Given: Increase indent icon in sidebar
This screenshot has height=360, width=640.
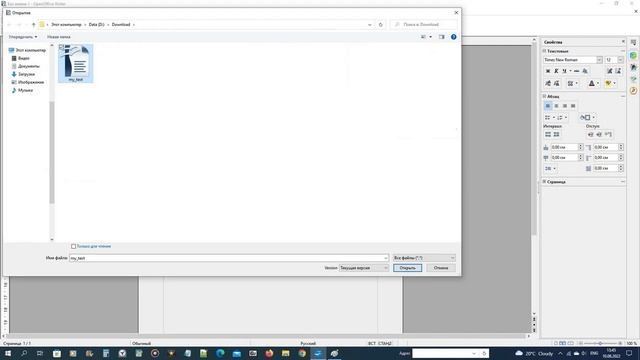Looking at the screenshot, I should click(590, 134).
